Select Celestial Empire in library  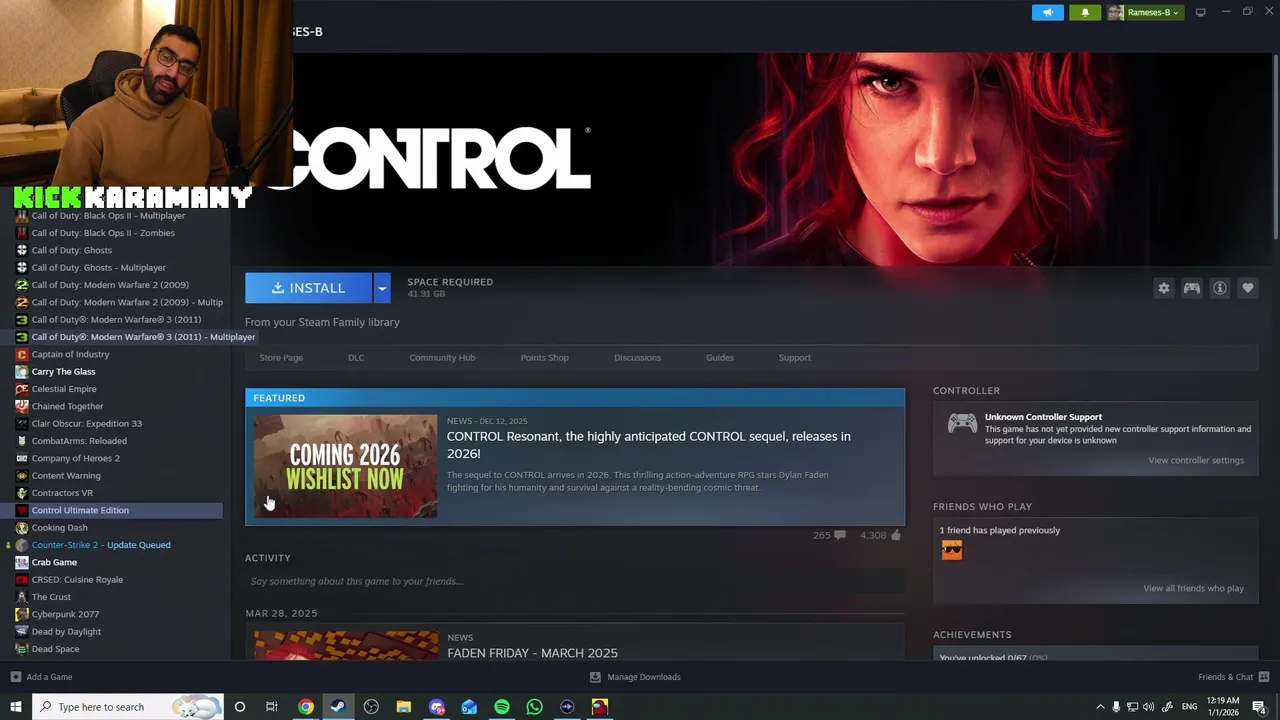[x=64, y=389]
